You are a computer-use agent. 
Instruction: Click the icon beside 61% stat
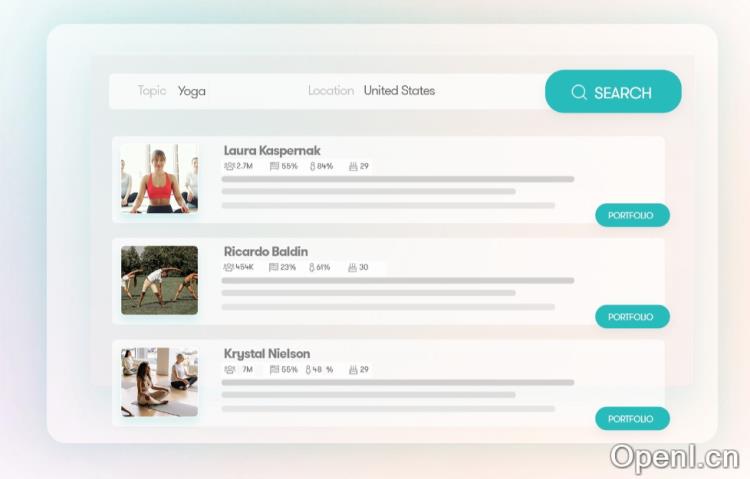click(x=311, y=268)
